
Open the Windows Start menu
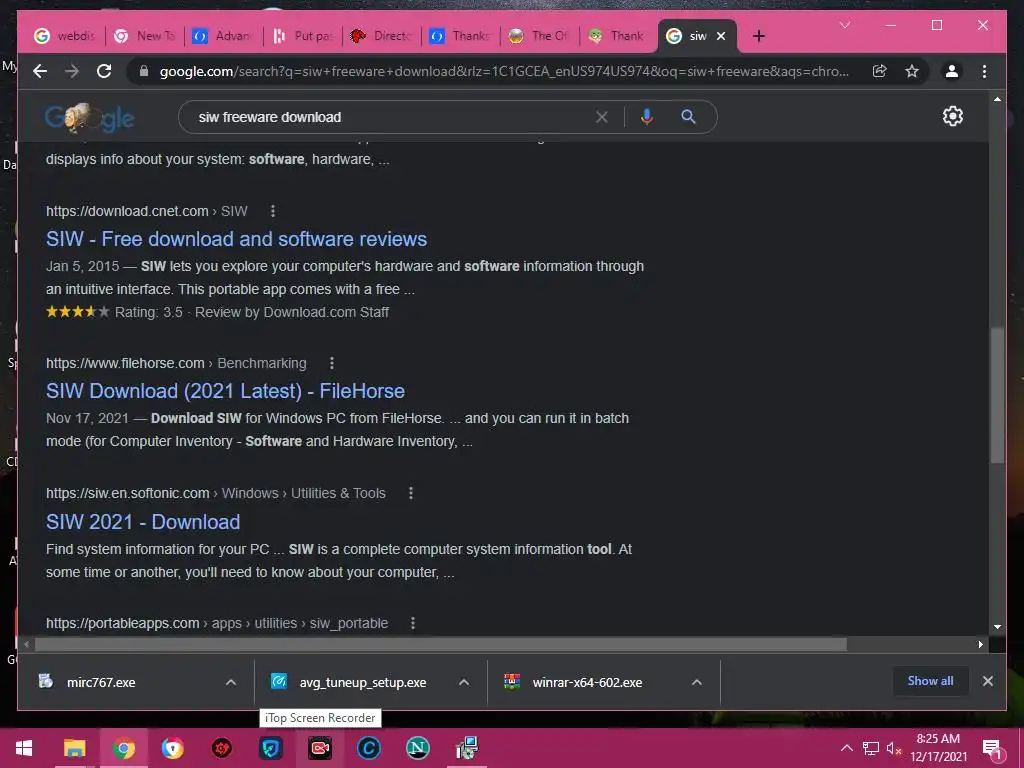pos(24,748)
